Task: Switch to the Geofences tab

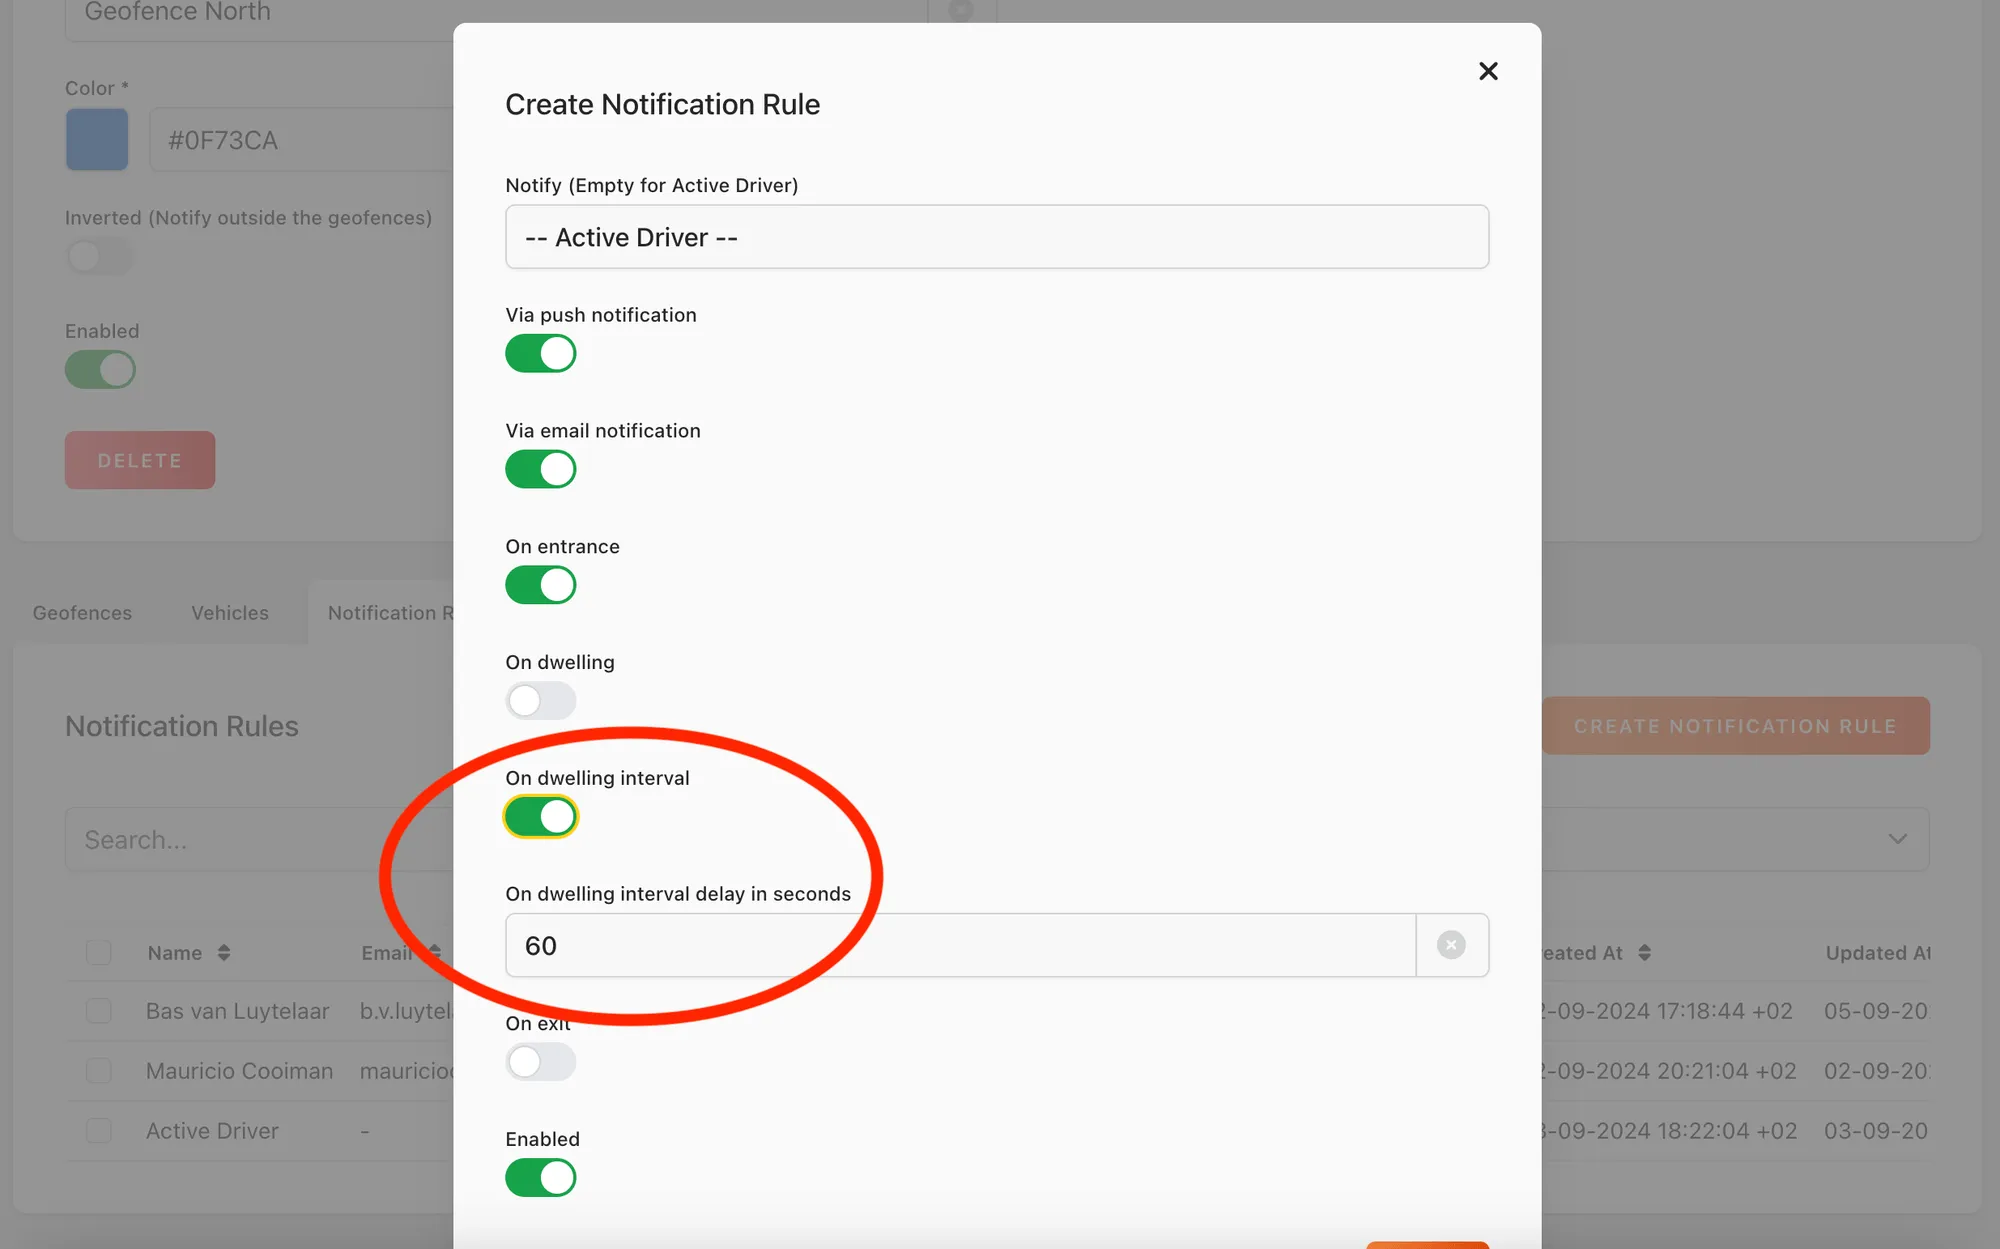Action: tap(82, 613)
